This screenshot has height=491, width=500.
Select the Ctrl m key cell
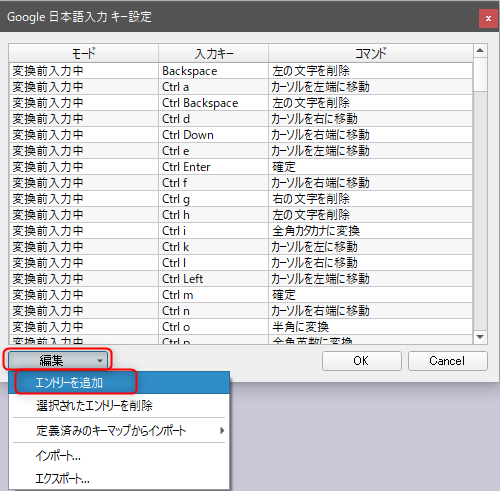point(214,295)
